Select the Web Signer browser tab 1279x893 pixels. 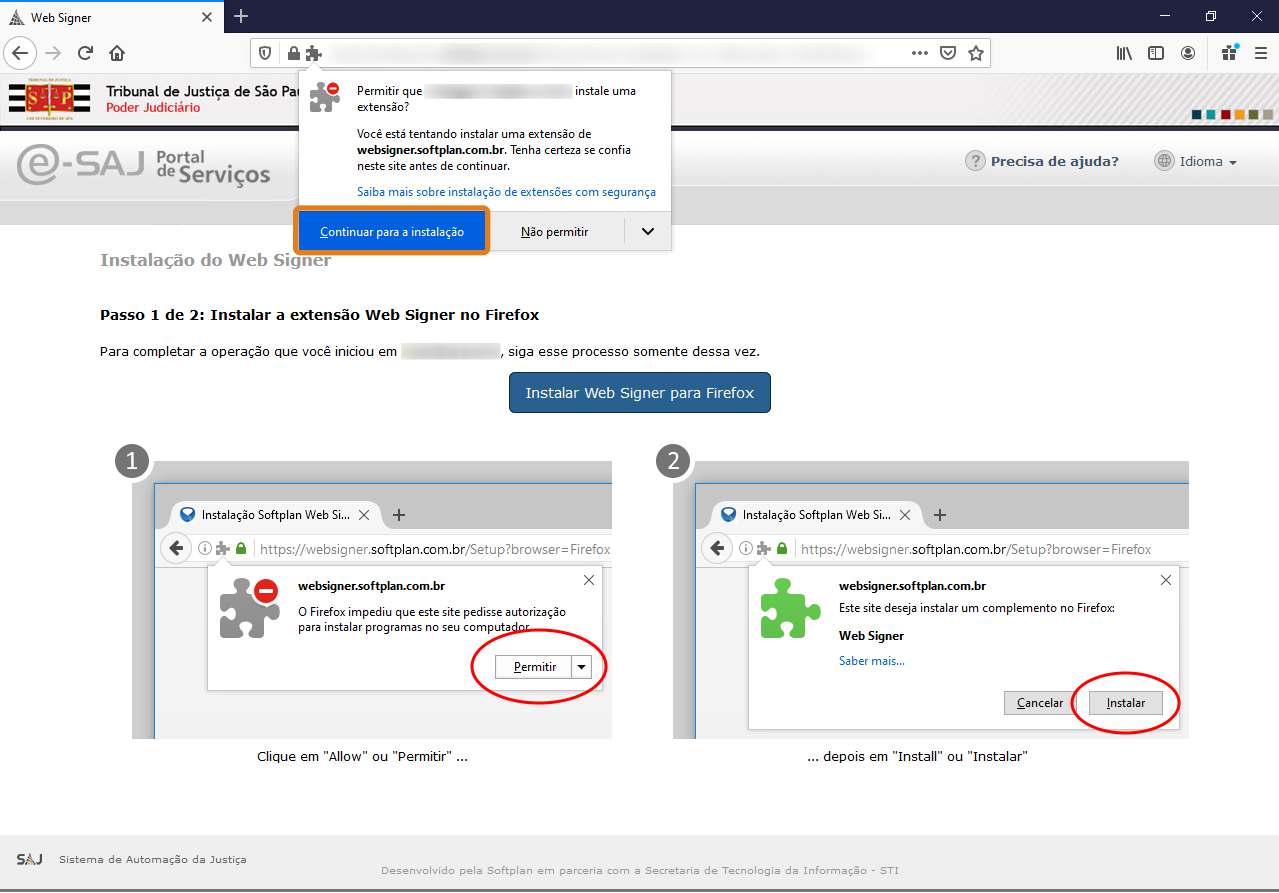pyautogui.click(x=112, y=18)
